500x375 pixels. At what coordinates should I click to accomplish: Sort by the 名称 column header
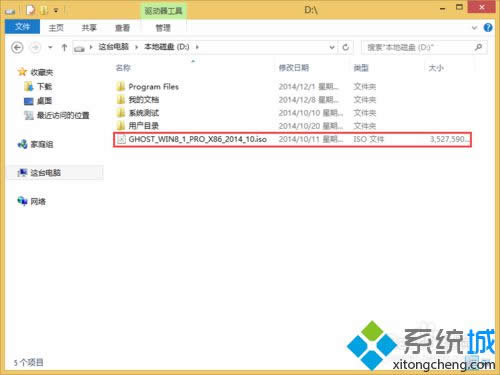pyautogui.click(x=123, y=68)
